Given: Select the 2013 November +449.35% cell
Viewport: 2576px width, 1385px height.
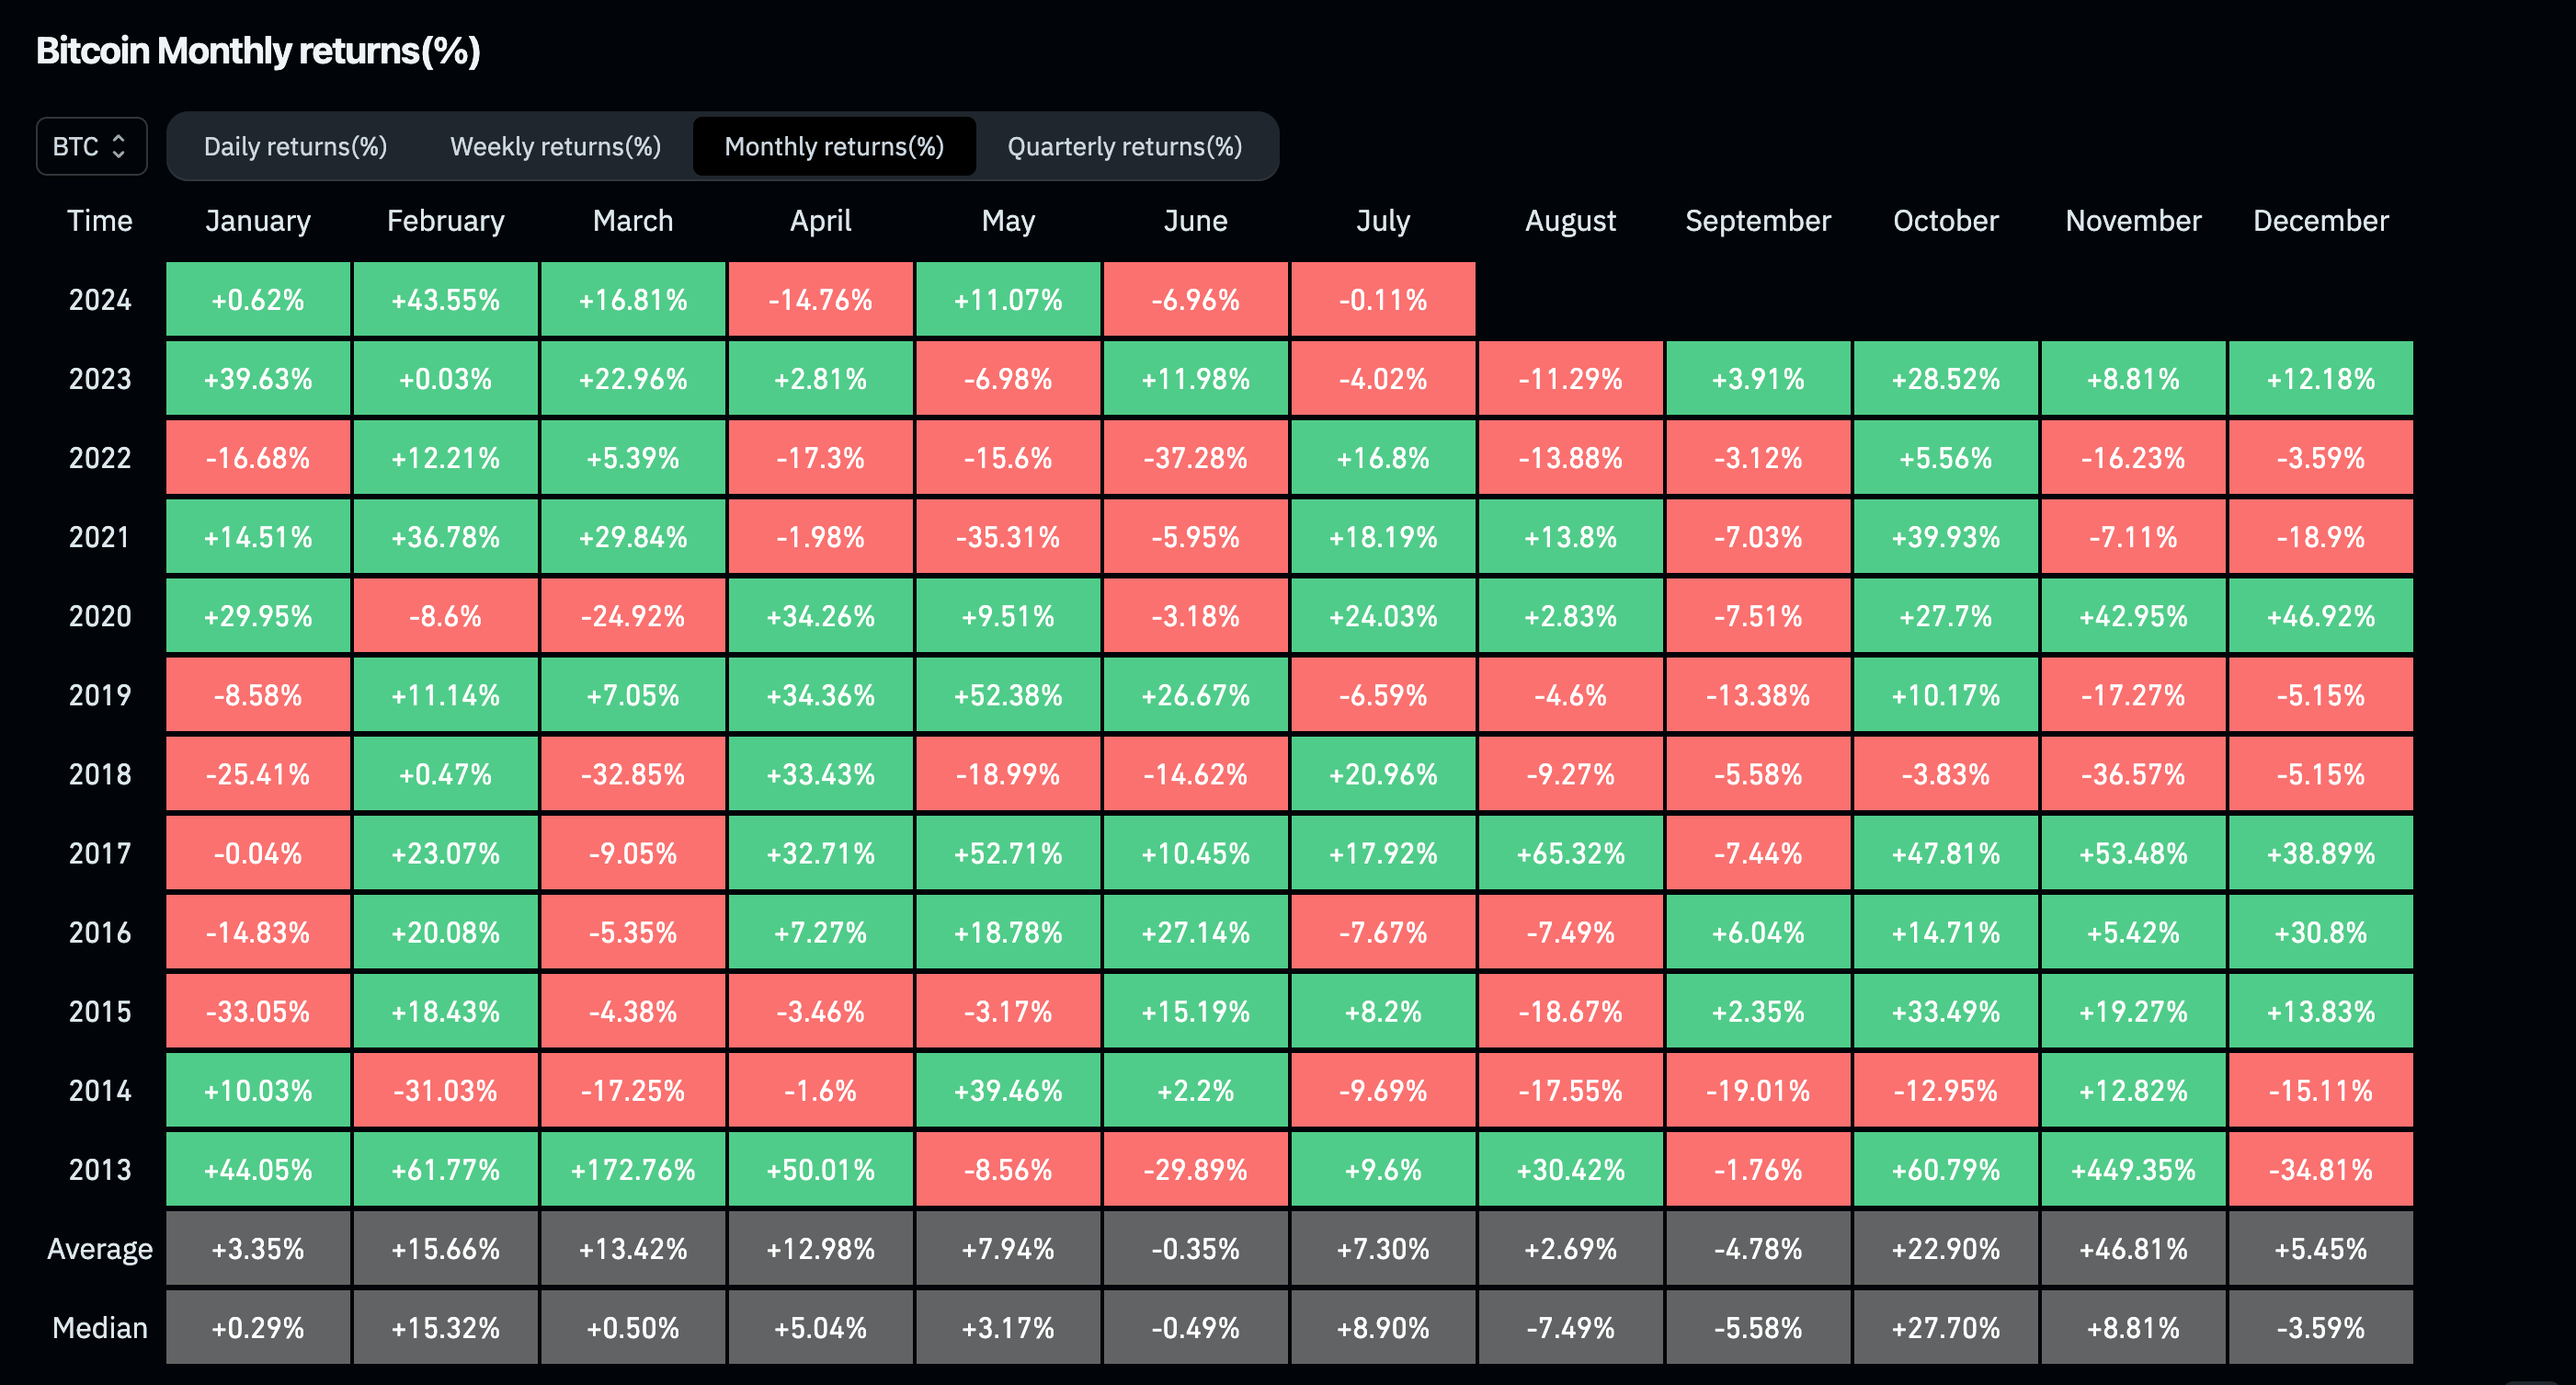Looking at the screenshot, I should pyautogui.click(x=2132, y=1169).
